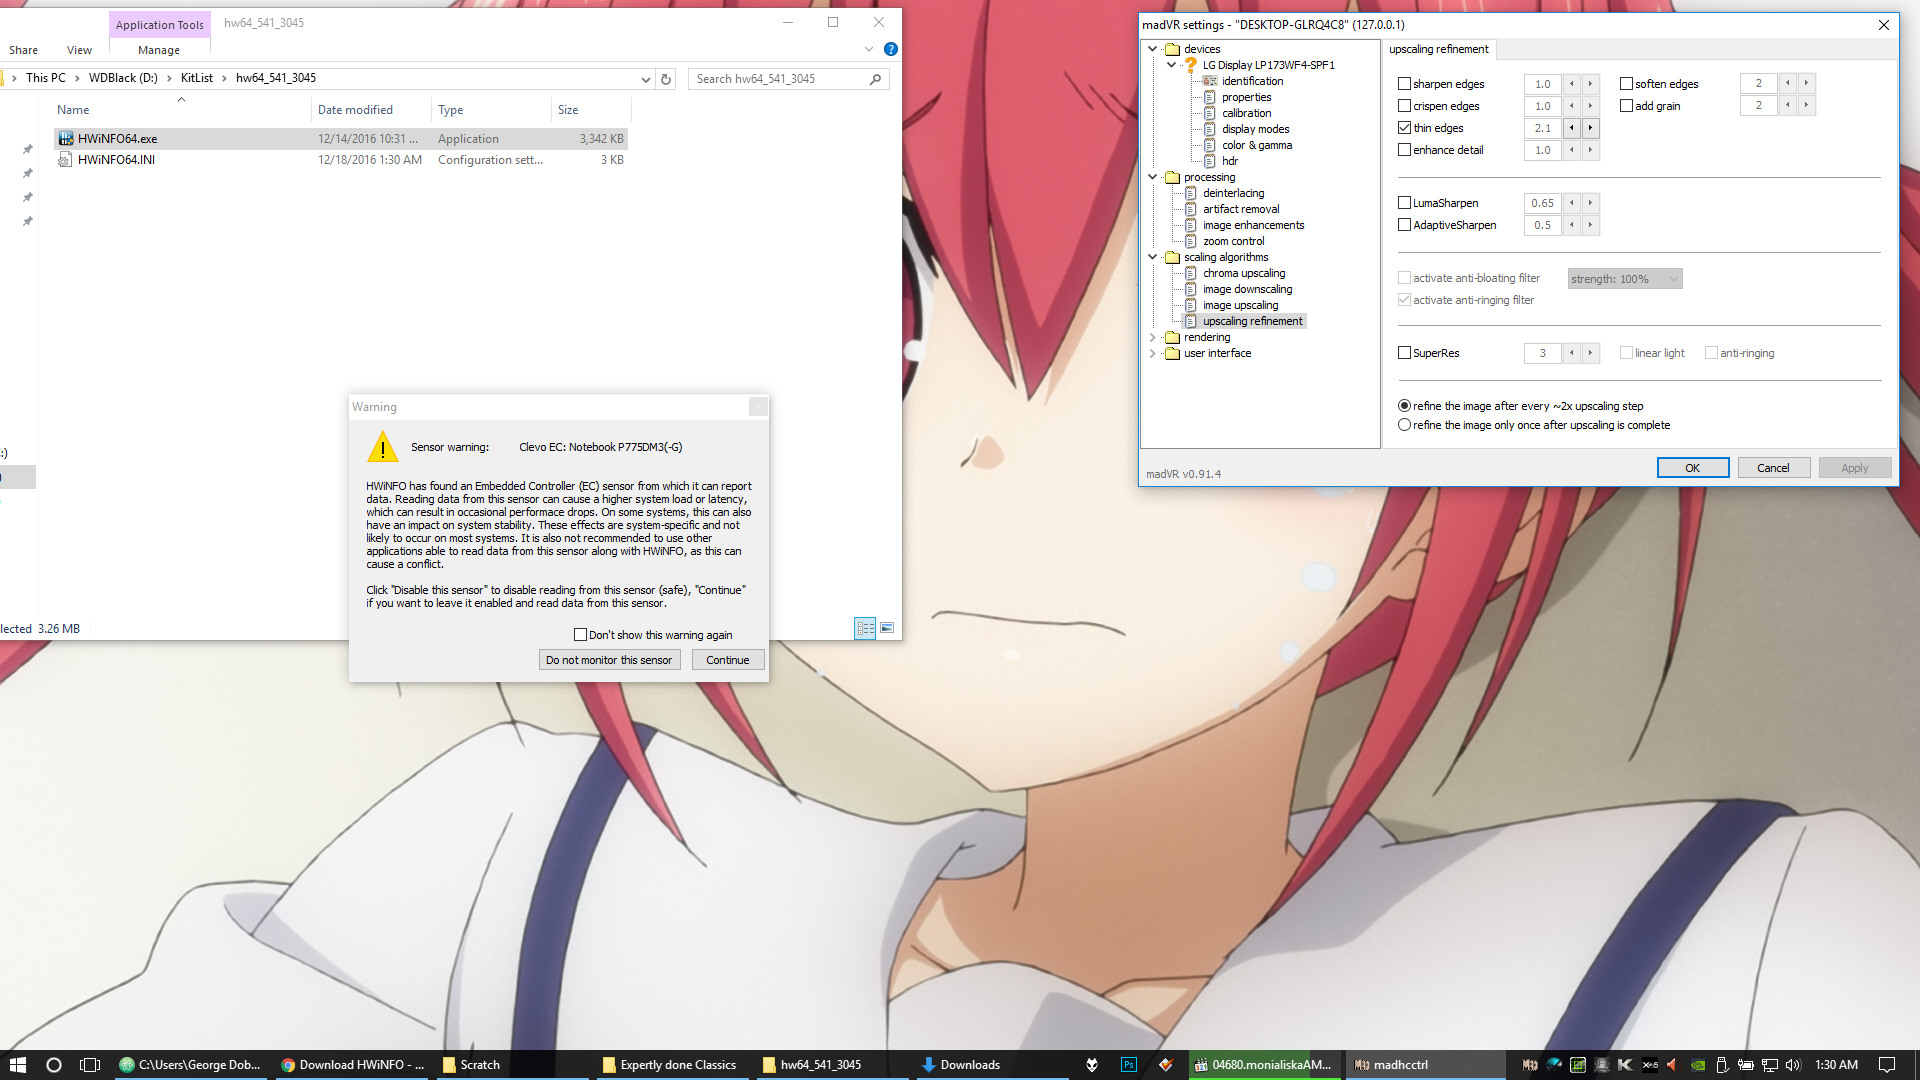Viewport: 1920px width, 1080px height.
Task: Click Do not monitor this sensor
Action: point(609,660)
